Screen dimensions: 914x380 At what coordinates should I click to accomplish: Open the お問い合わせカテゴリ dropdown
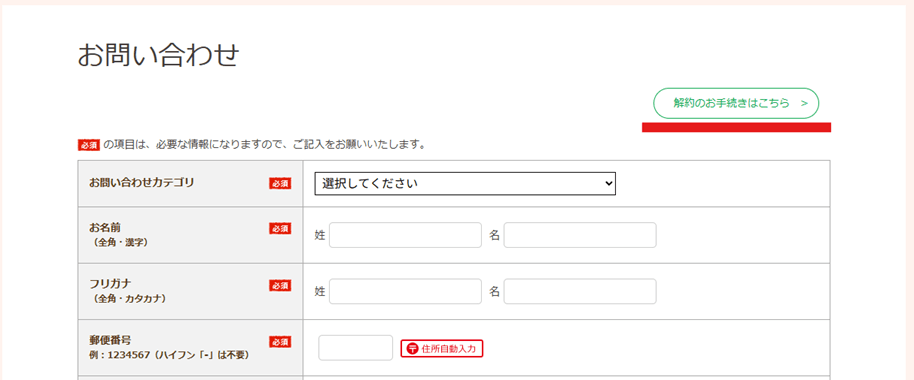tap(465, 184)
